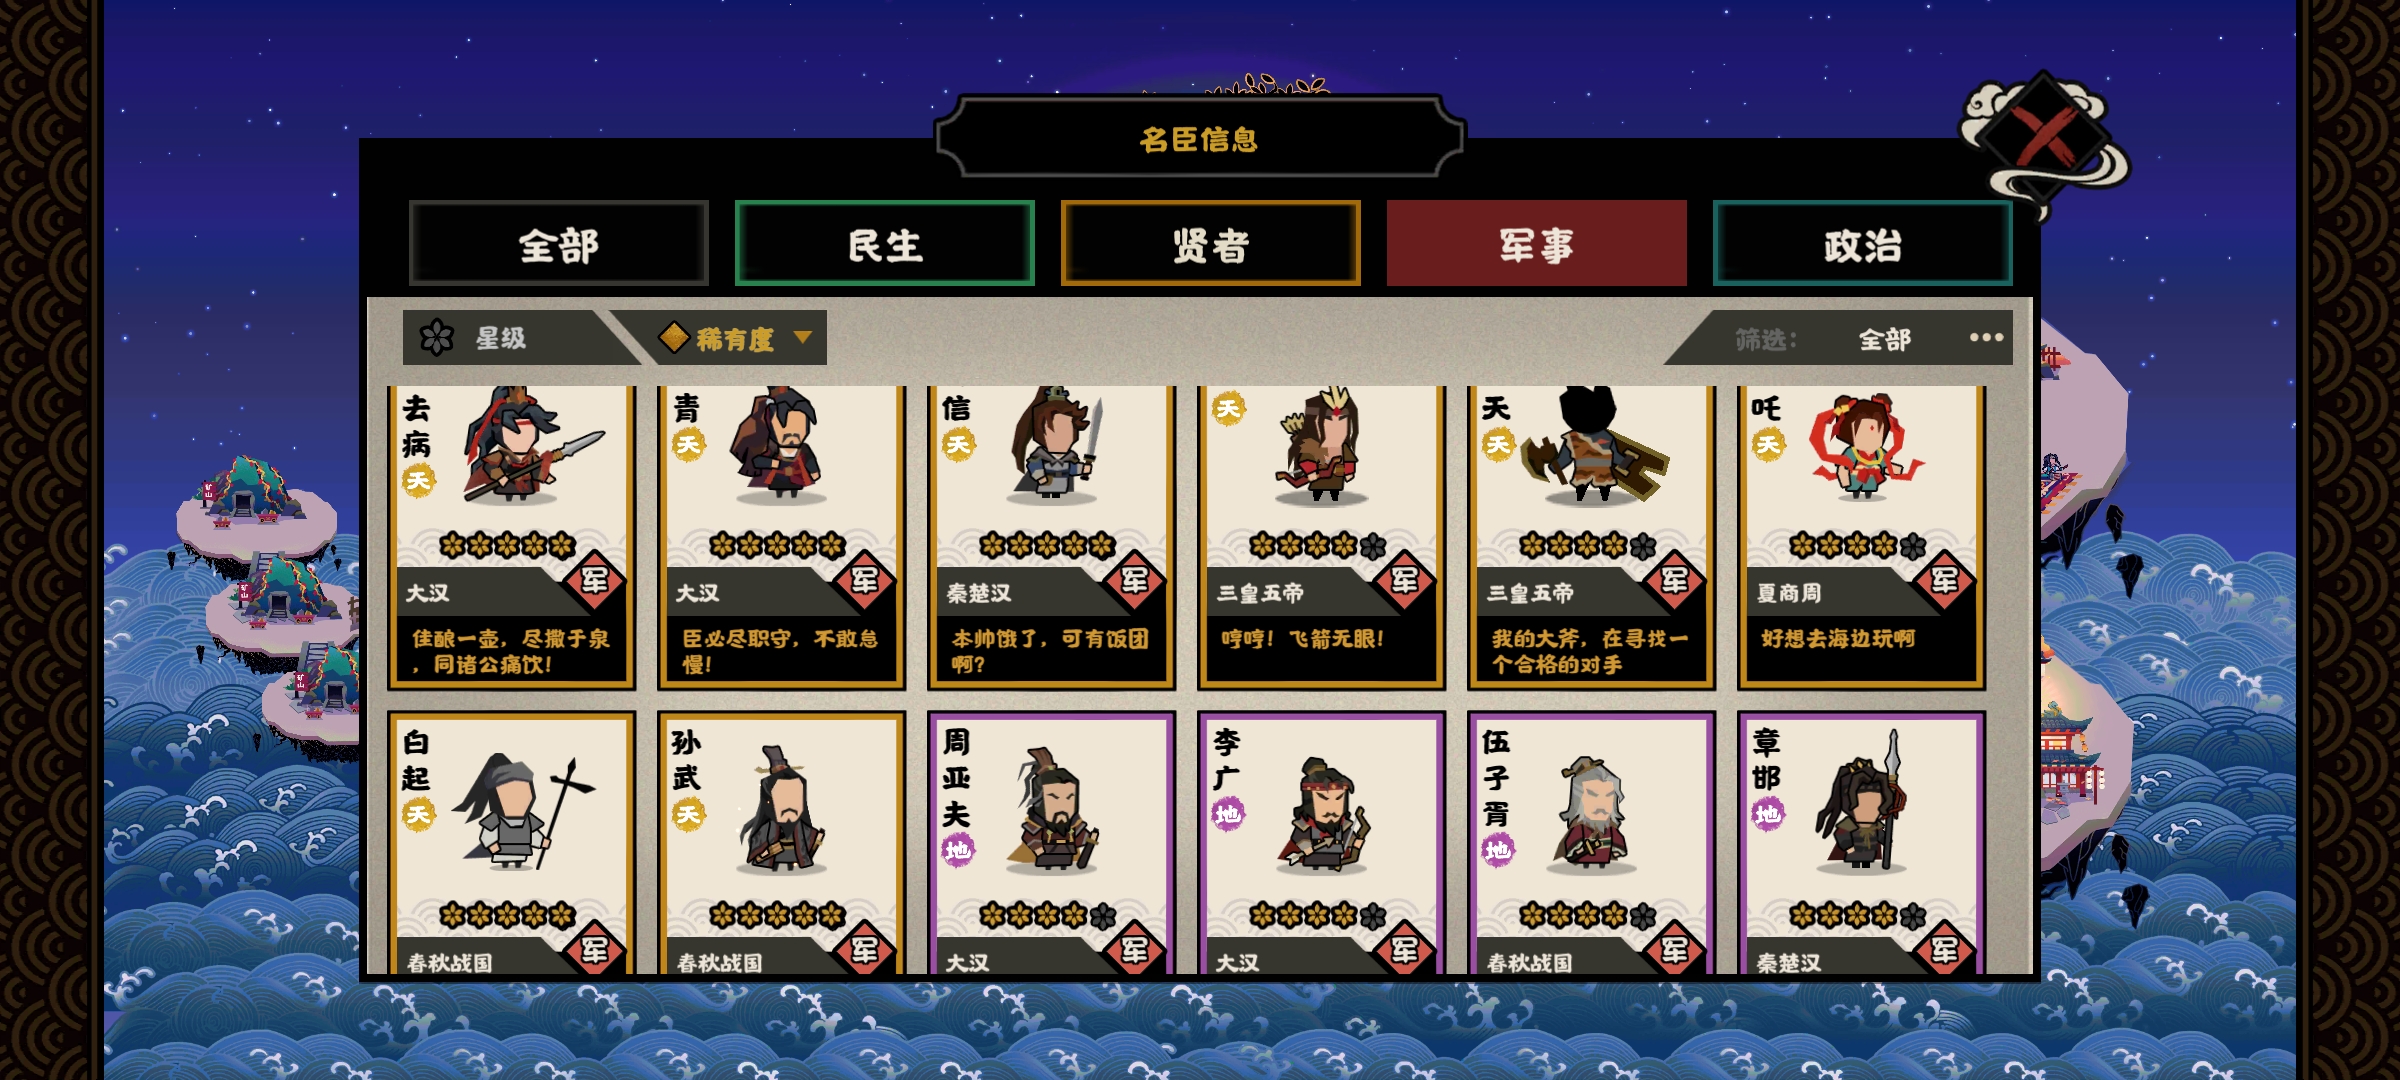This screenshot has height=1080, width=2400.
Task: Sort officials by 星级 flower icon
Action: pyautogui.click(x=437, y=338)
